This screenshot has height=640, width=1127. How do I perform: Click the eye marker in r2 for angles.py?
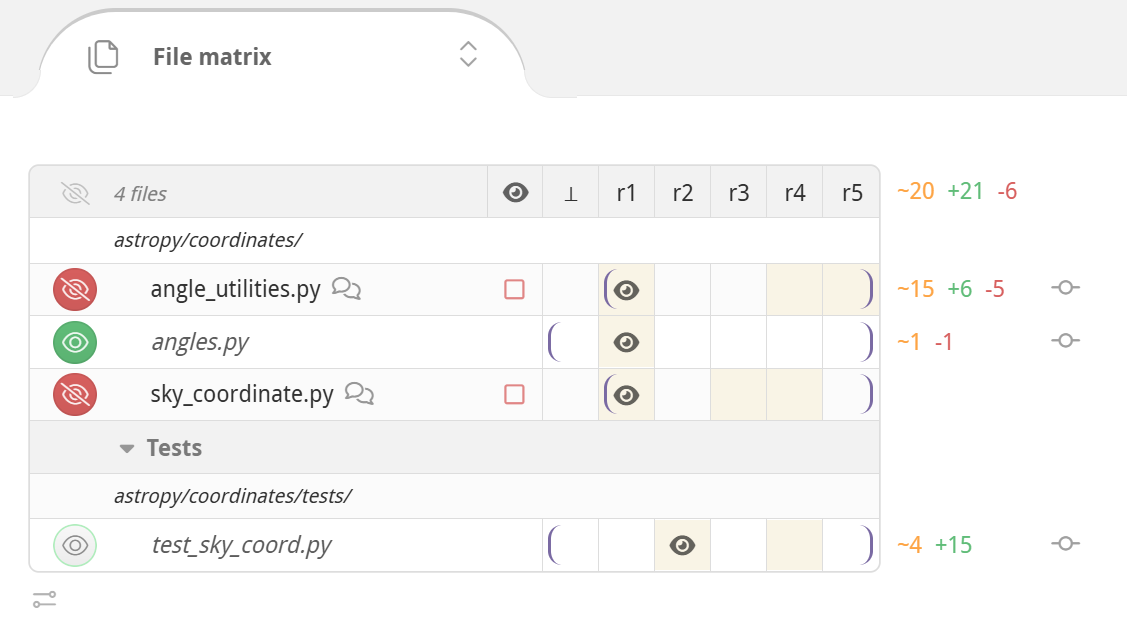pyautogui.click(x=626, y=342)
